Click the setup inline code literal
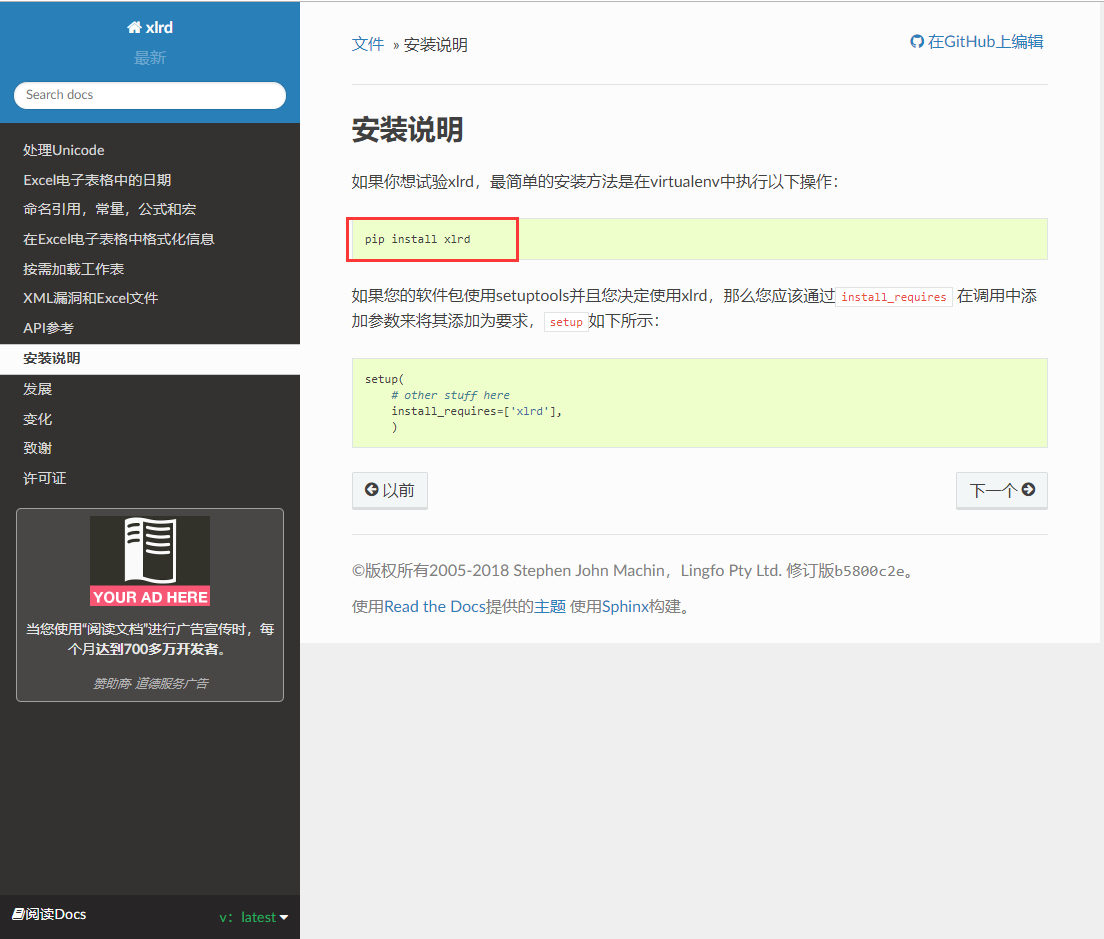Image resolution: width=1104 pixels, height=939 pixels. click(566, 322)
